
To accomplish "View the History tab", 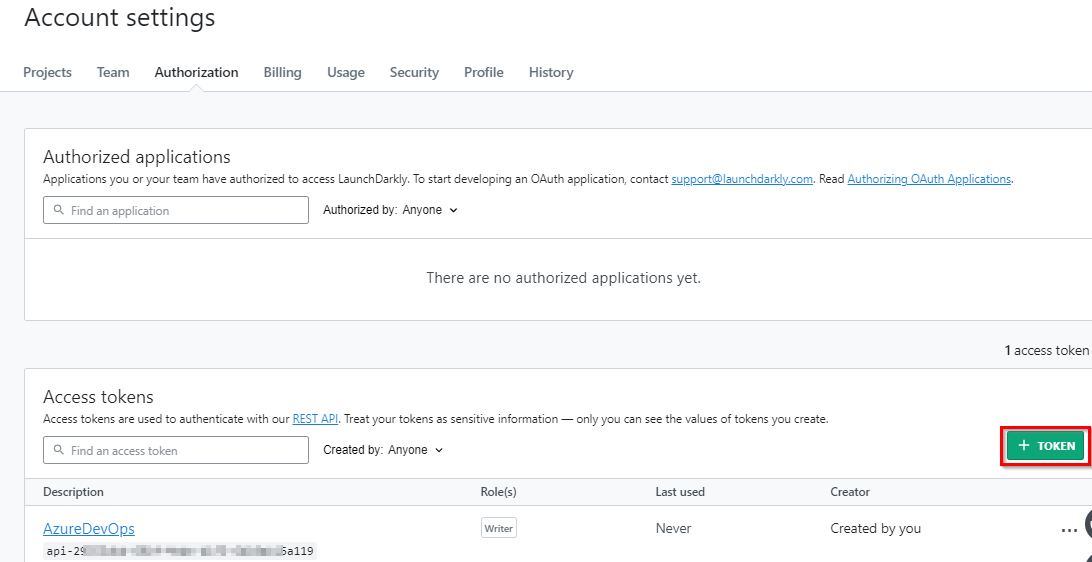I will point(551,72).
